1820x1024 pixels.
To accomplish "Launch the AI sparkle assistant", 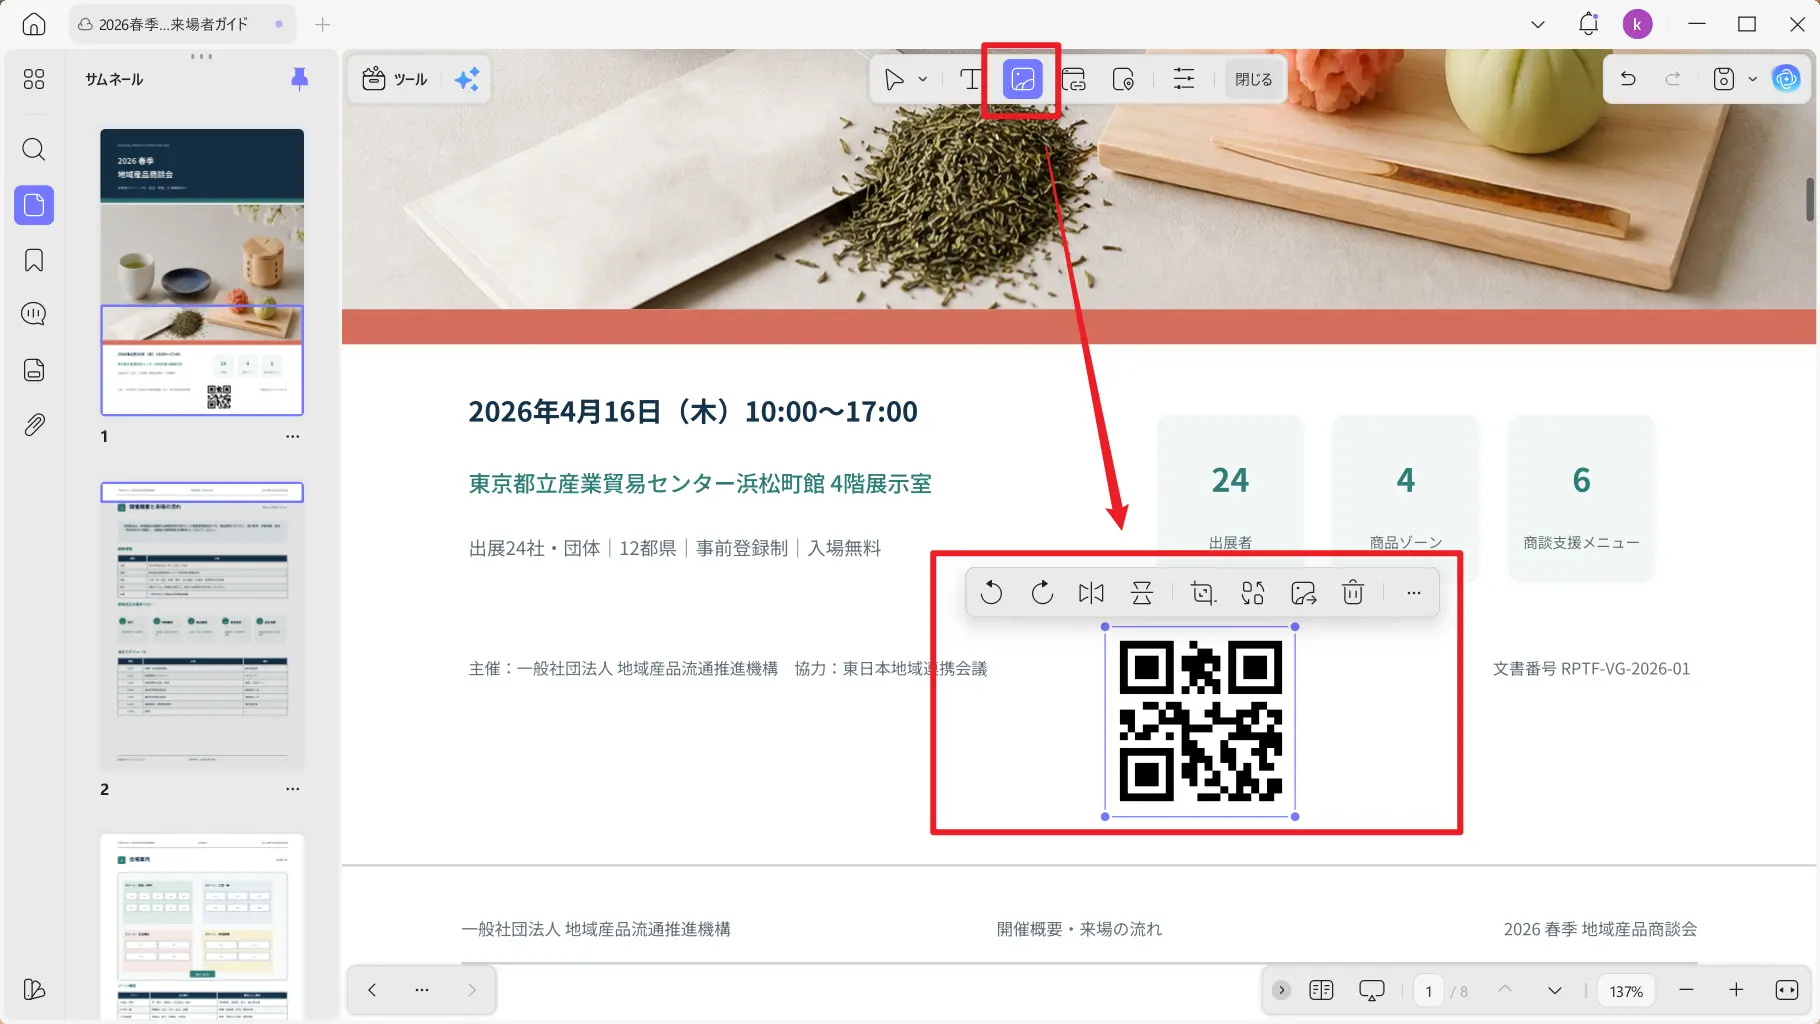I will tap(467, 79).
